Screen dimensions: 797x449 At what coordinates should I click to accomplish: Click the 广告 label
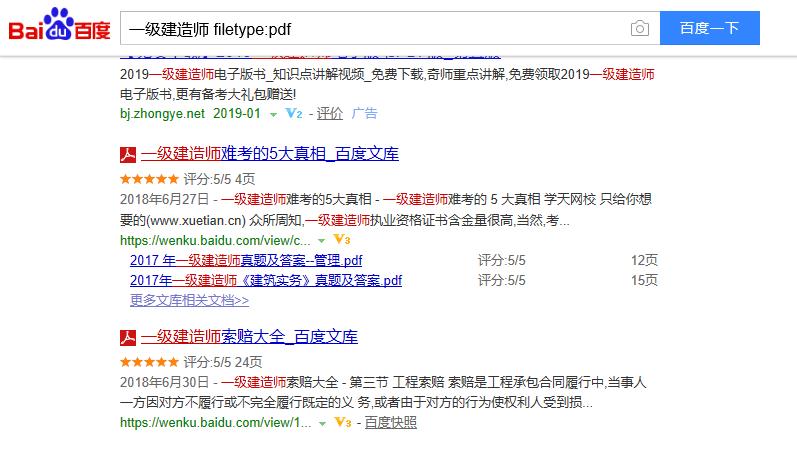364,113
